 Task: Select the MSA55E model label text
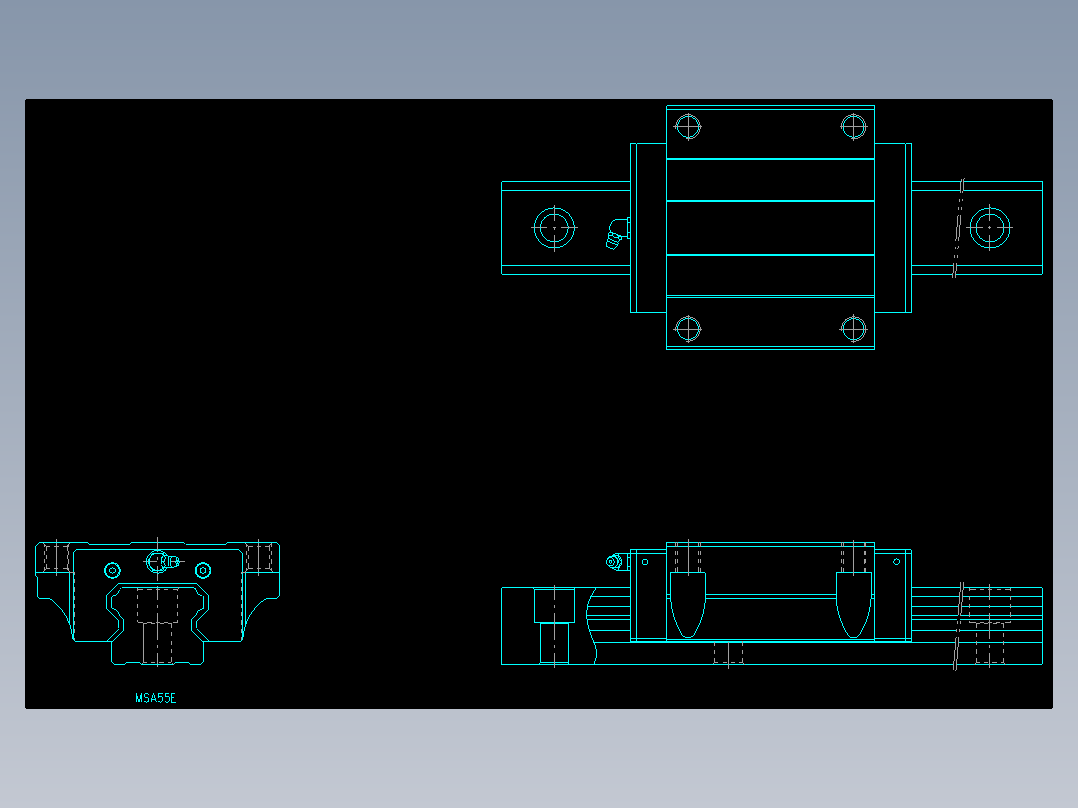pos(155,697)
